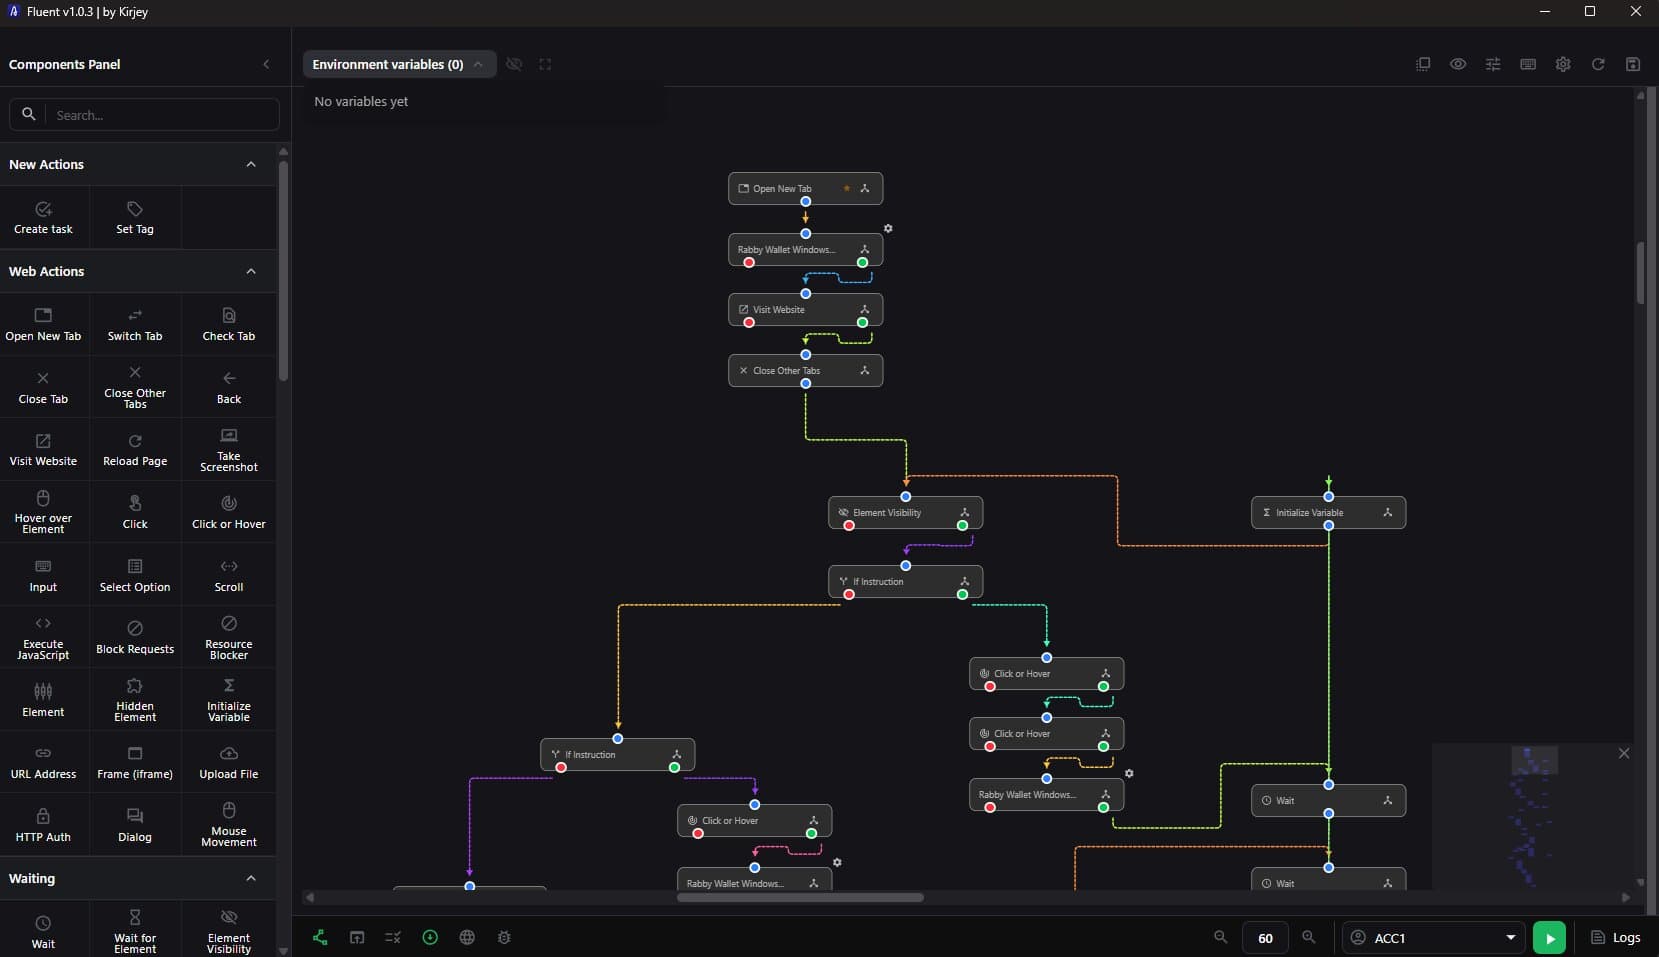Select the Upload File action
Viewport: 1659px width, 957px height.
(229, 762)
